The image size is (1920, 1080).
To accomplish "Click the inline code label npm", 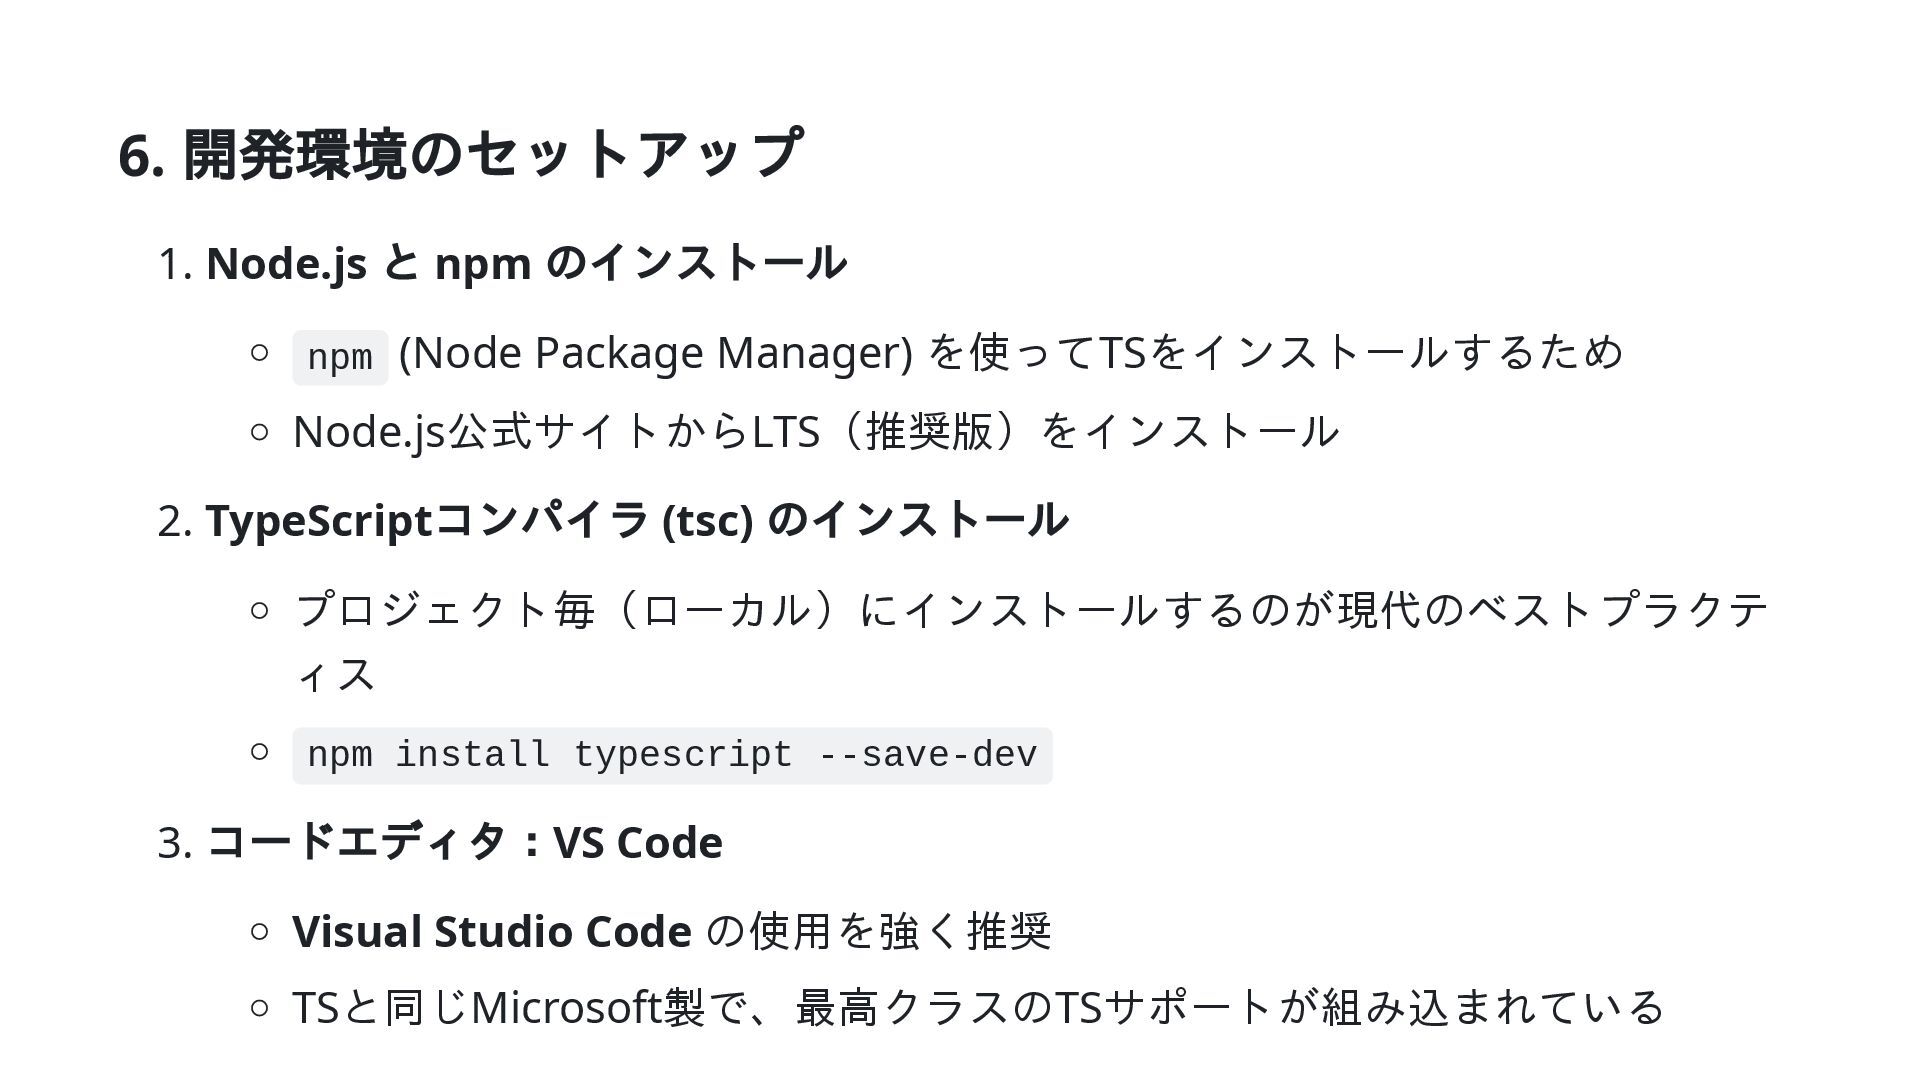I will (x=340, y=357).
